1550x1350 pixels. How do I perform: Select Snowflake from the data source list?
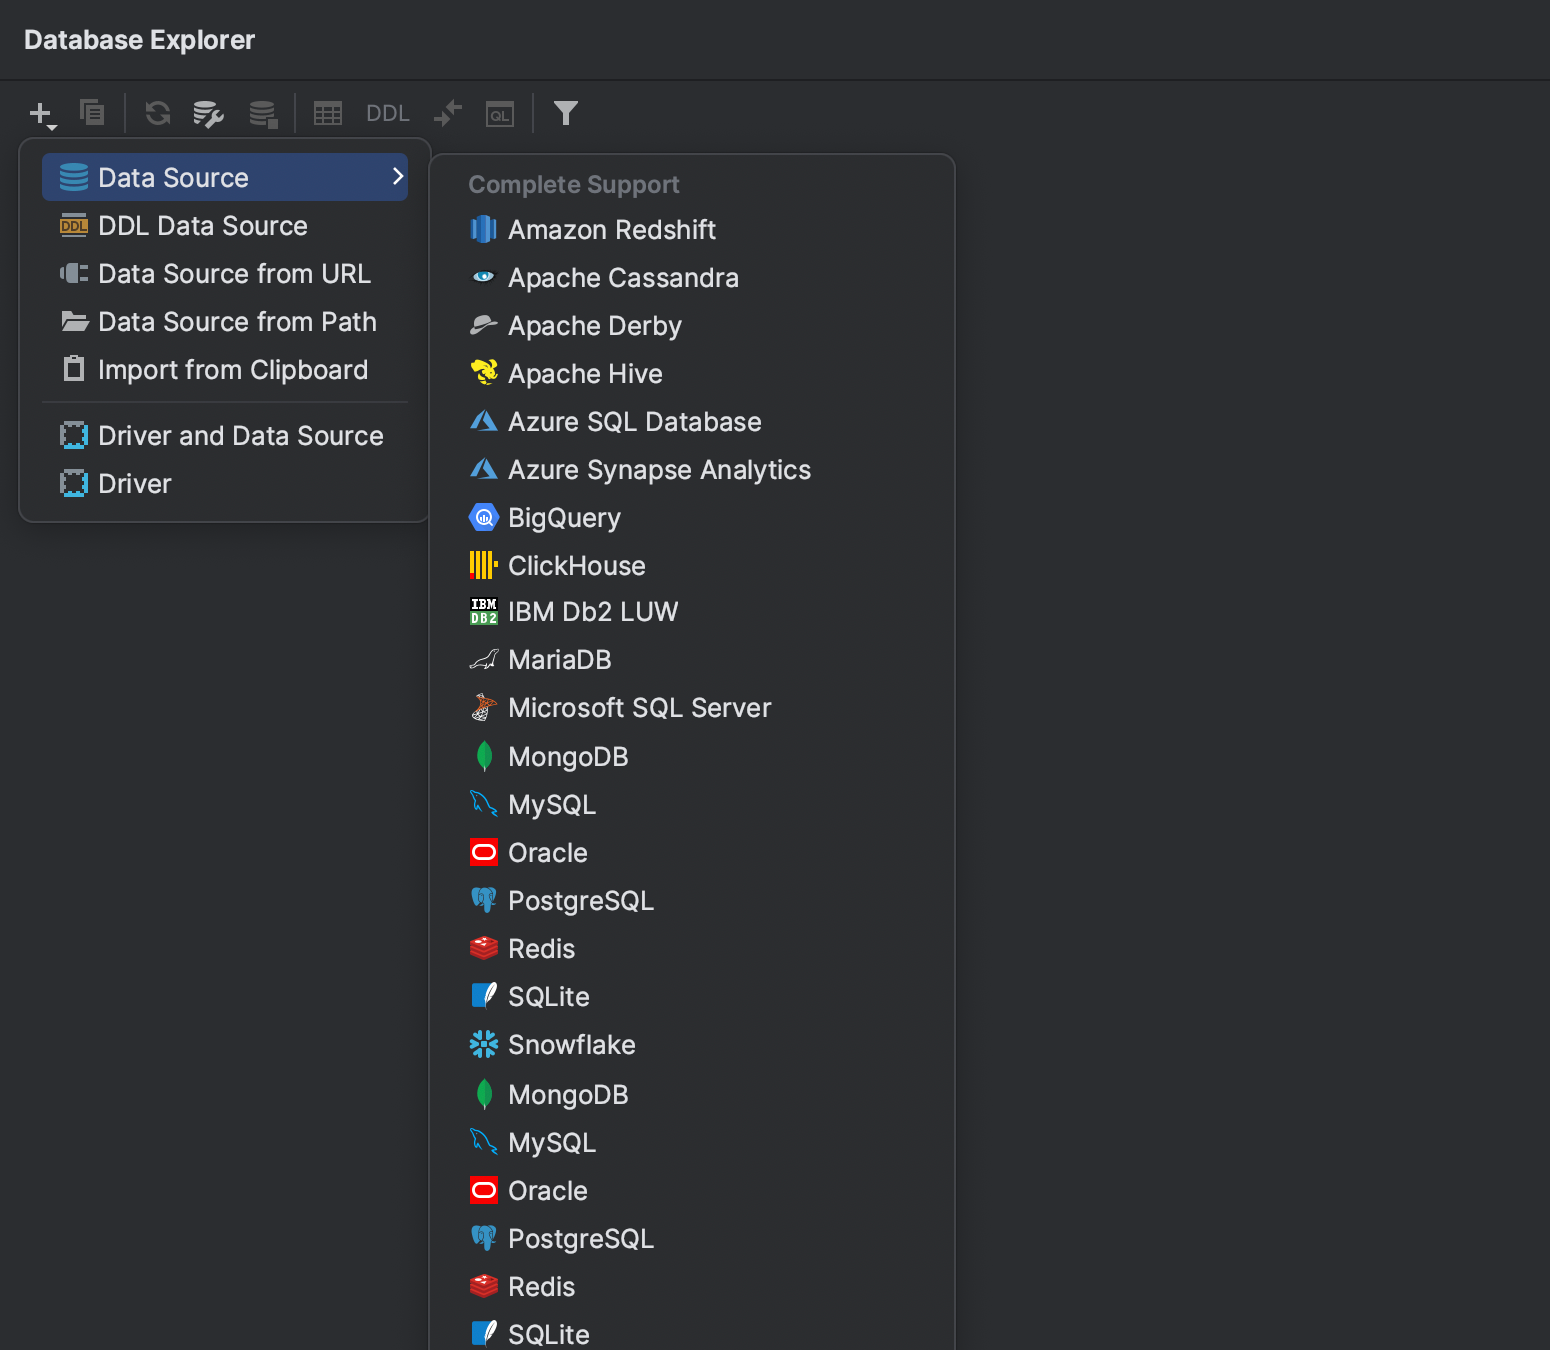click(571, 1044)
